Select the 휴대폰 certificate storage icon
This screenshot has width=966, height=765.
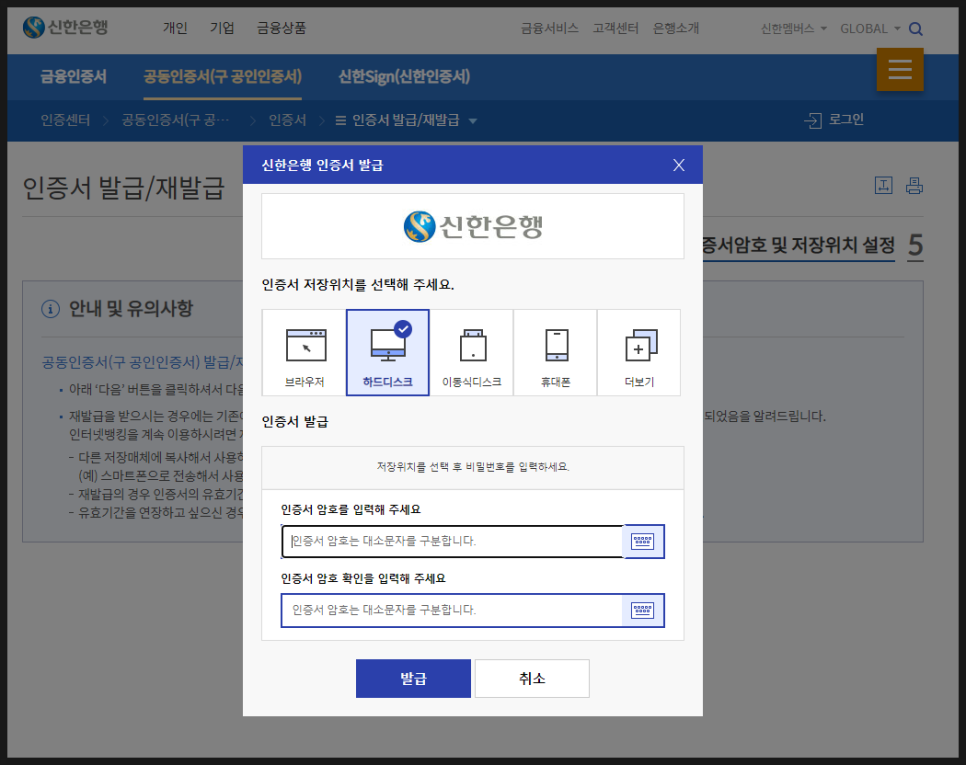(555, 352)
